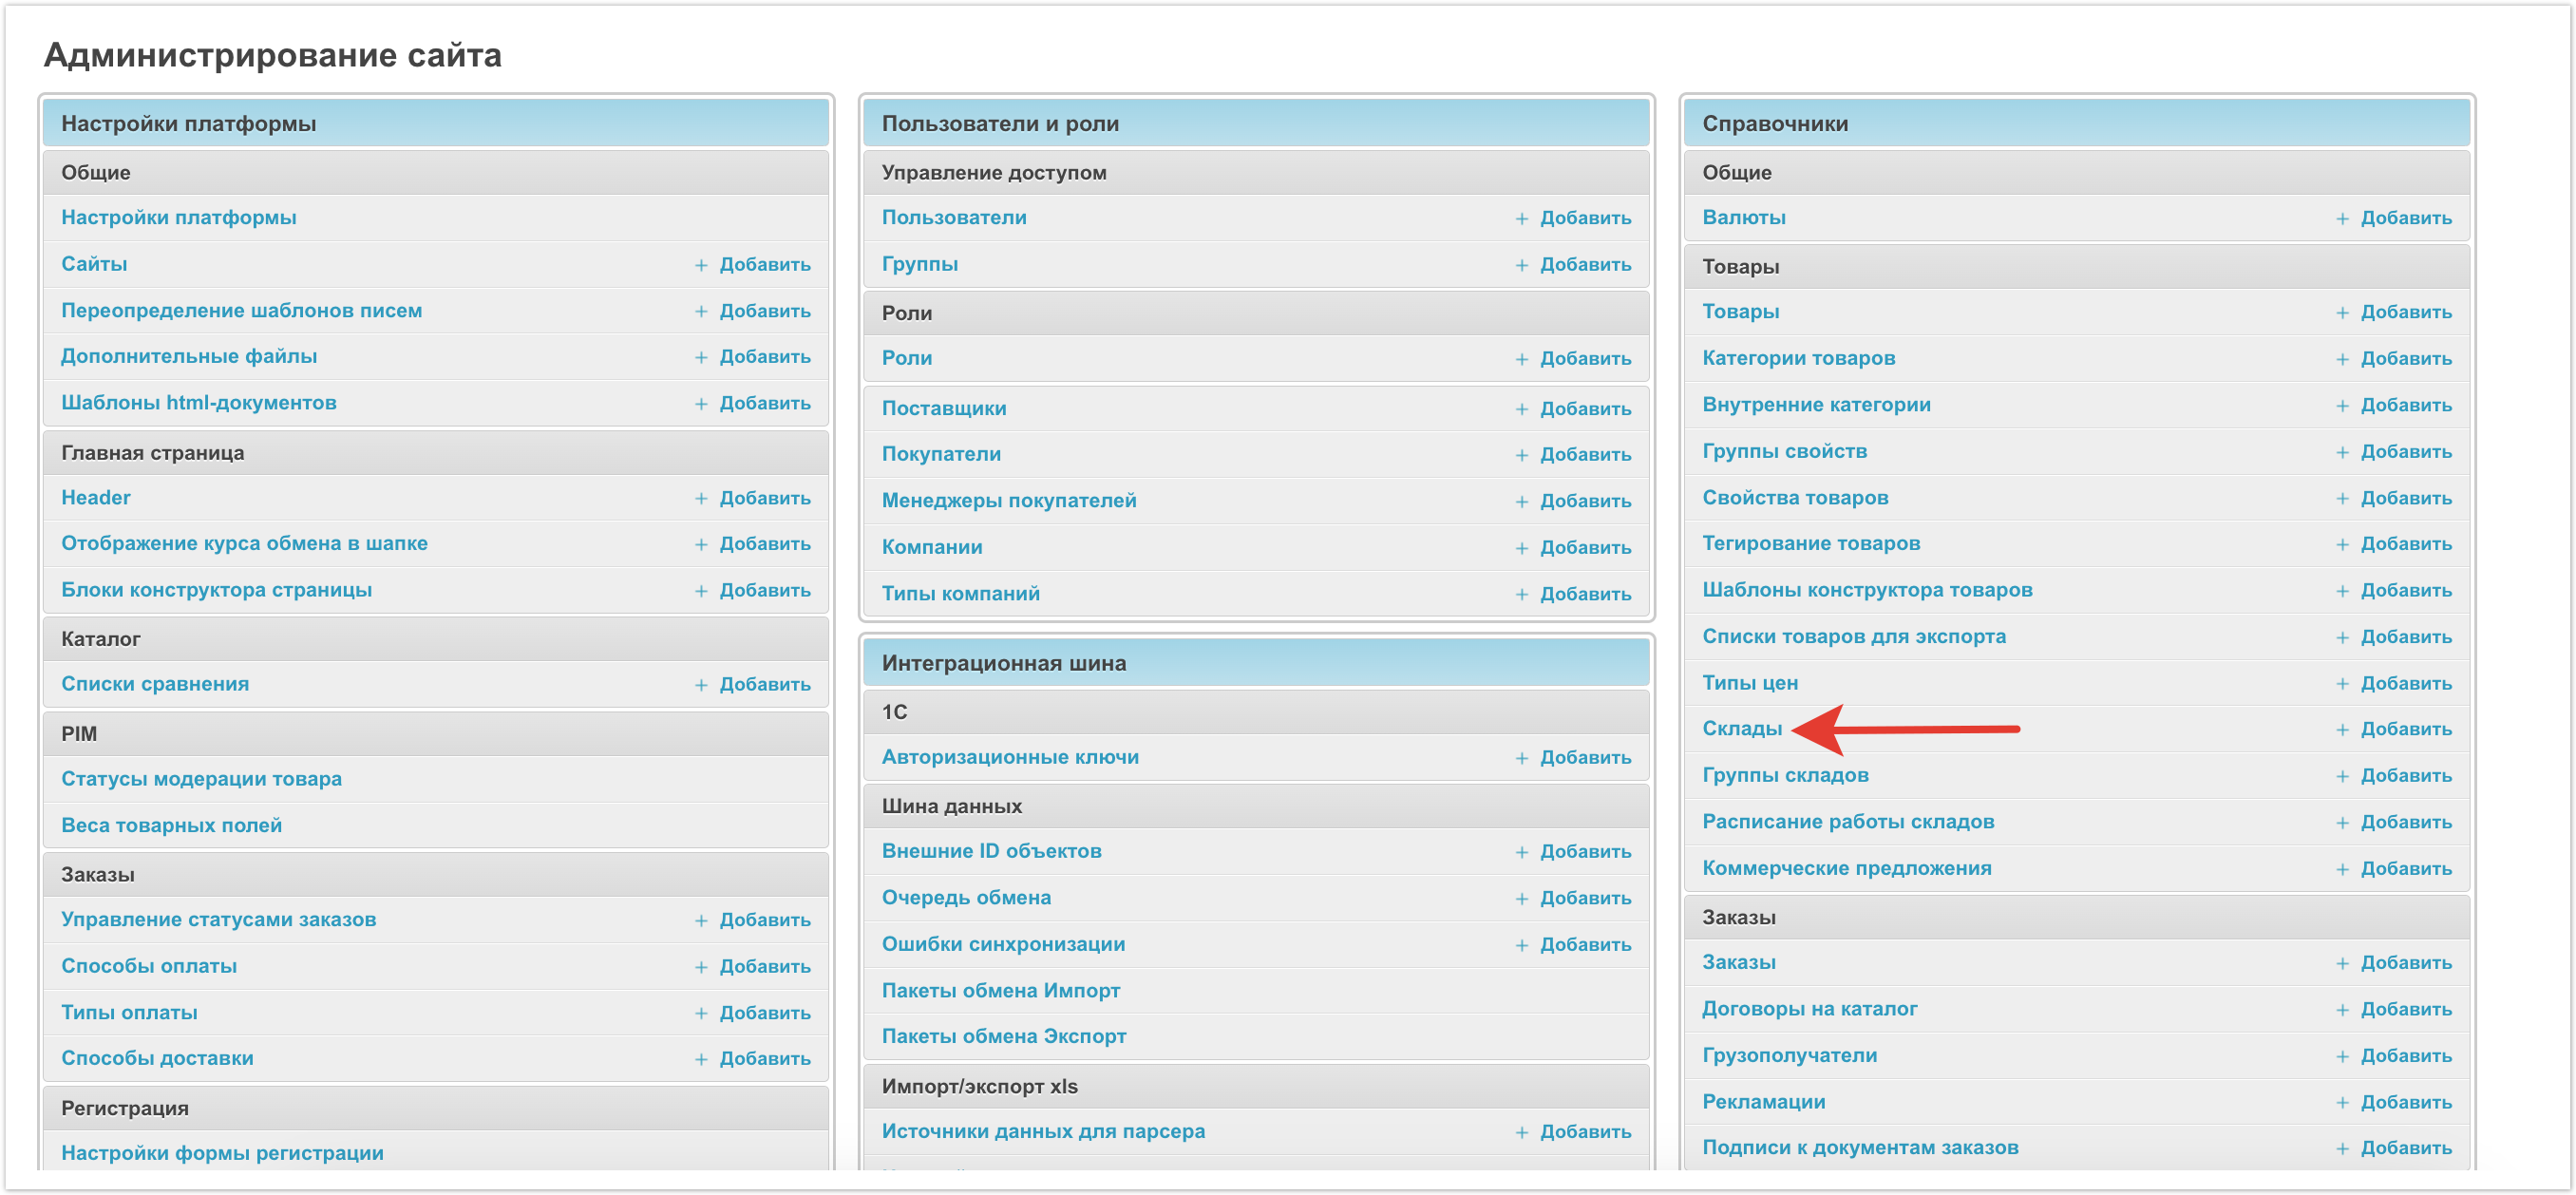Screen dimensions: 2576x1195
Task: Open Пакеты обмена Импорт
Action: tap(1000, 991)
